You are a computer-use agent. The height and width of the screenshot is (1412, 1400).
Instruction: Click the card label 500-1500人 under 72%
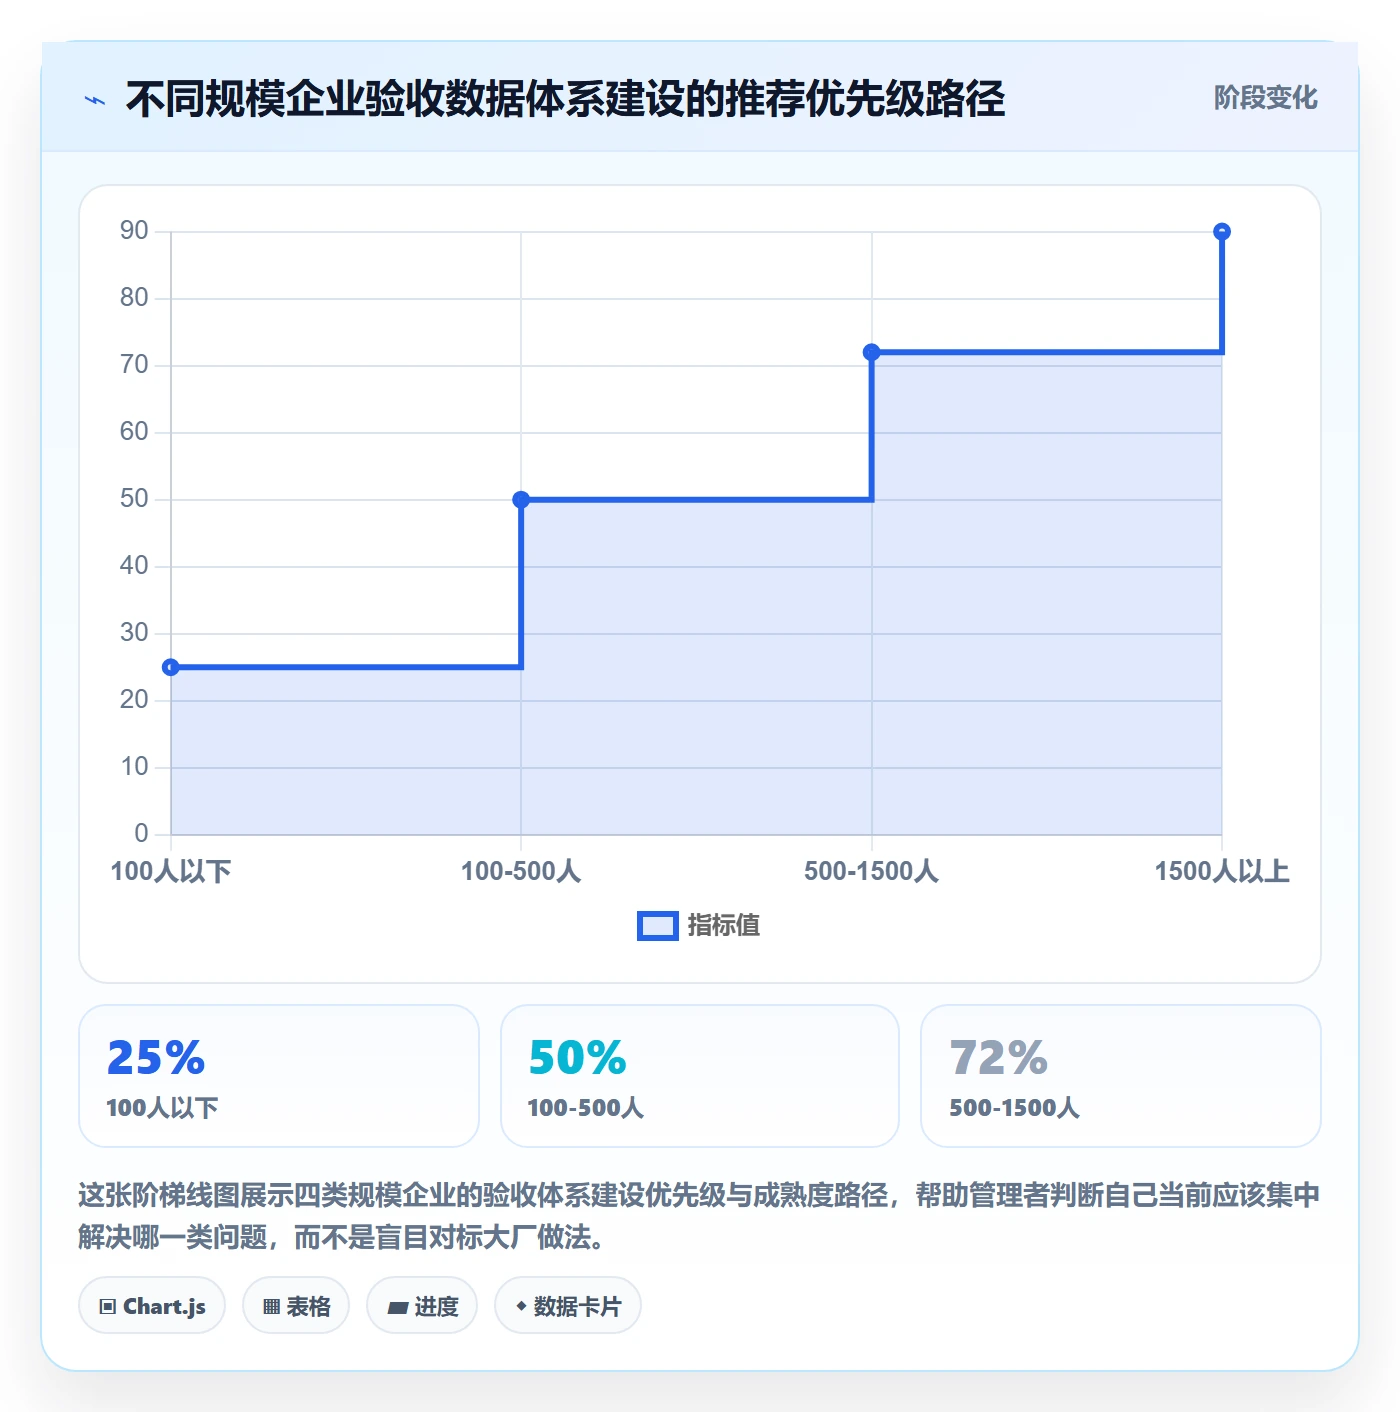pos(1014,1108)
